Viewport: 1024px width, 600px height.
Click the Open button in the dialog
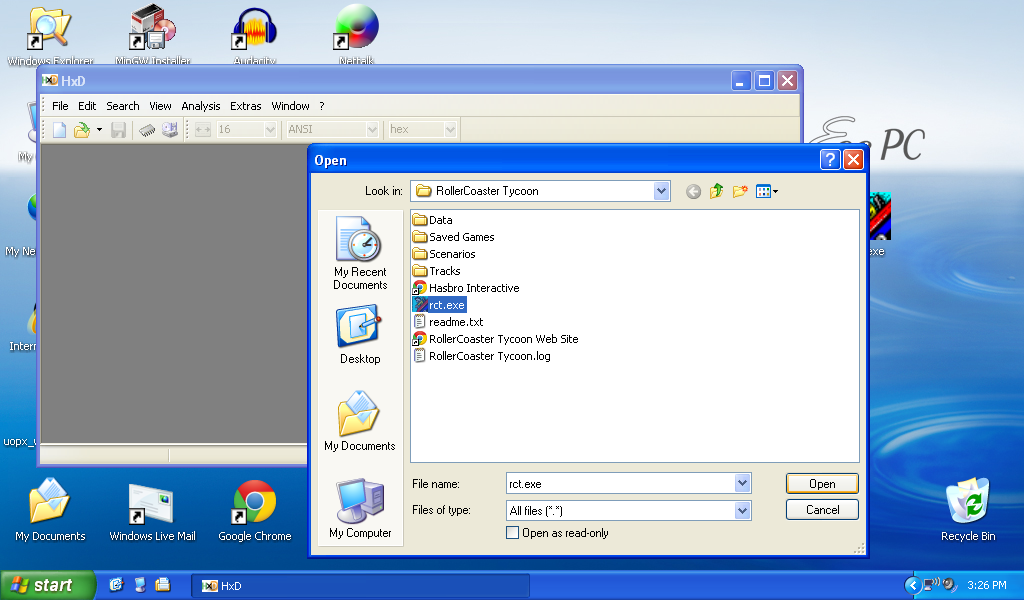coord(822,484)
